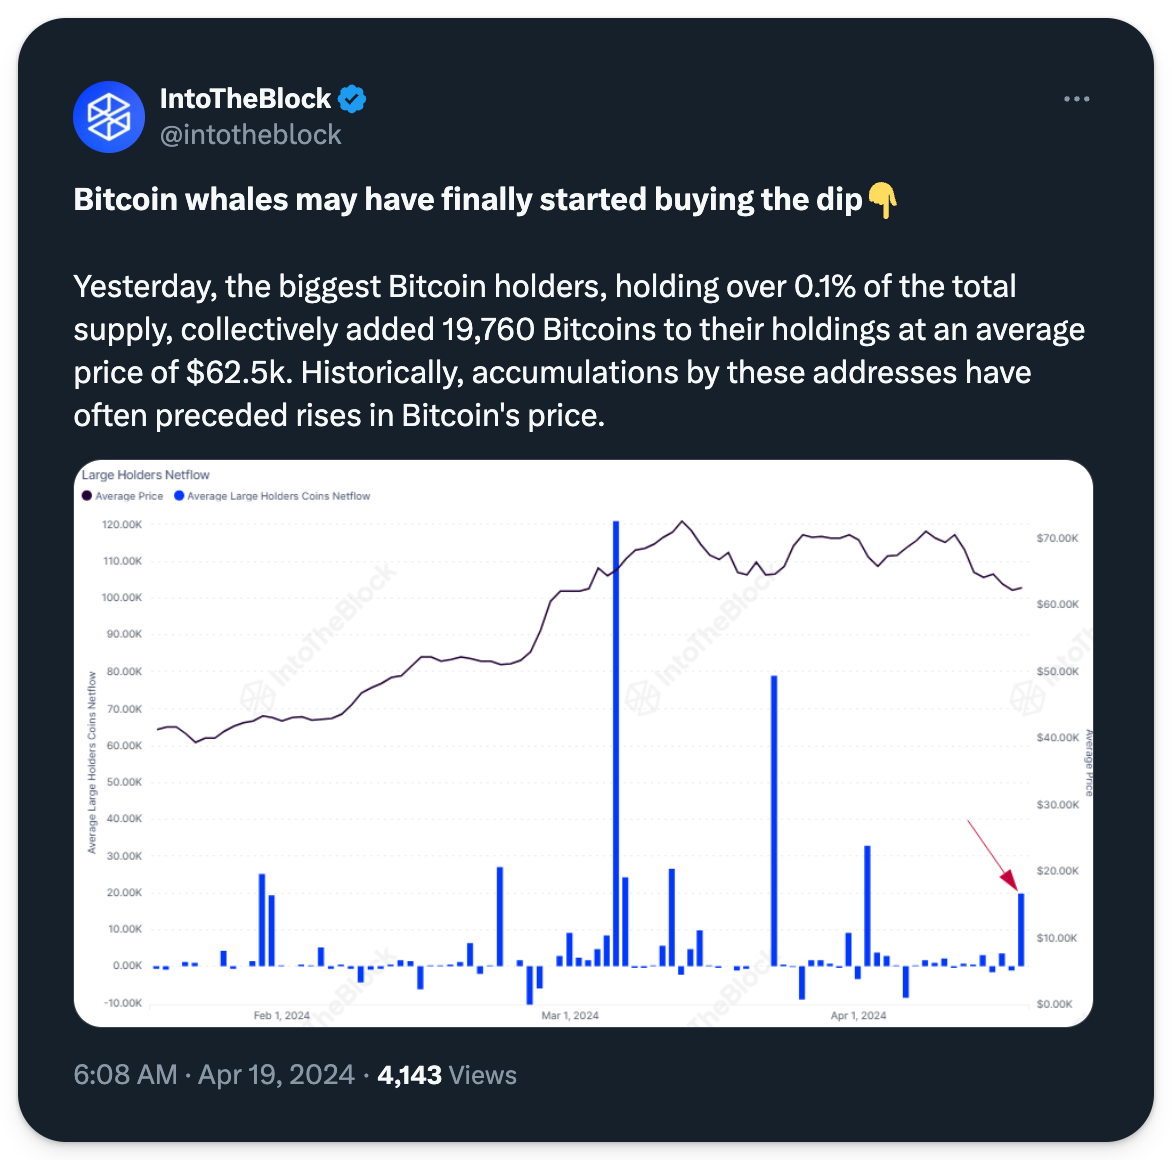This screenshot has height=1160, width=1172.
Task: Click the pointing-down hand emoji
Action: [x=882, y=200]
